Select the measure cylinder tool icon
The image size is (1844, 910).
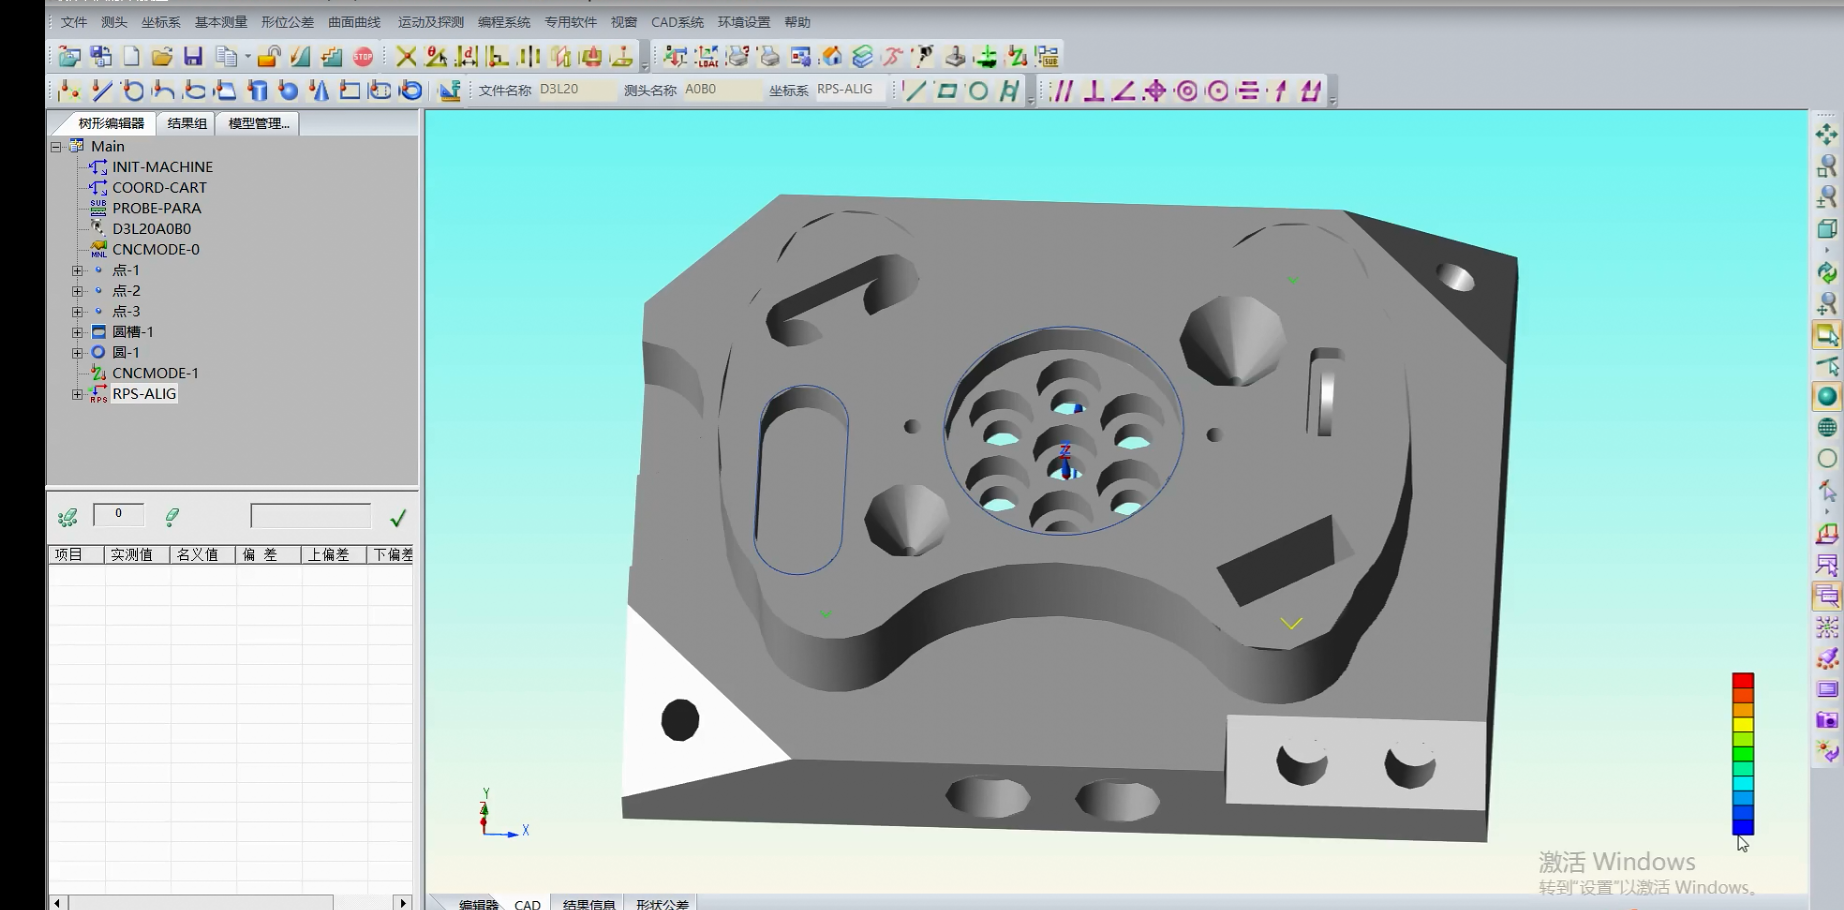coord(257,91)
